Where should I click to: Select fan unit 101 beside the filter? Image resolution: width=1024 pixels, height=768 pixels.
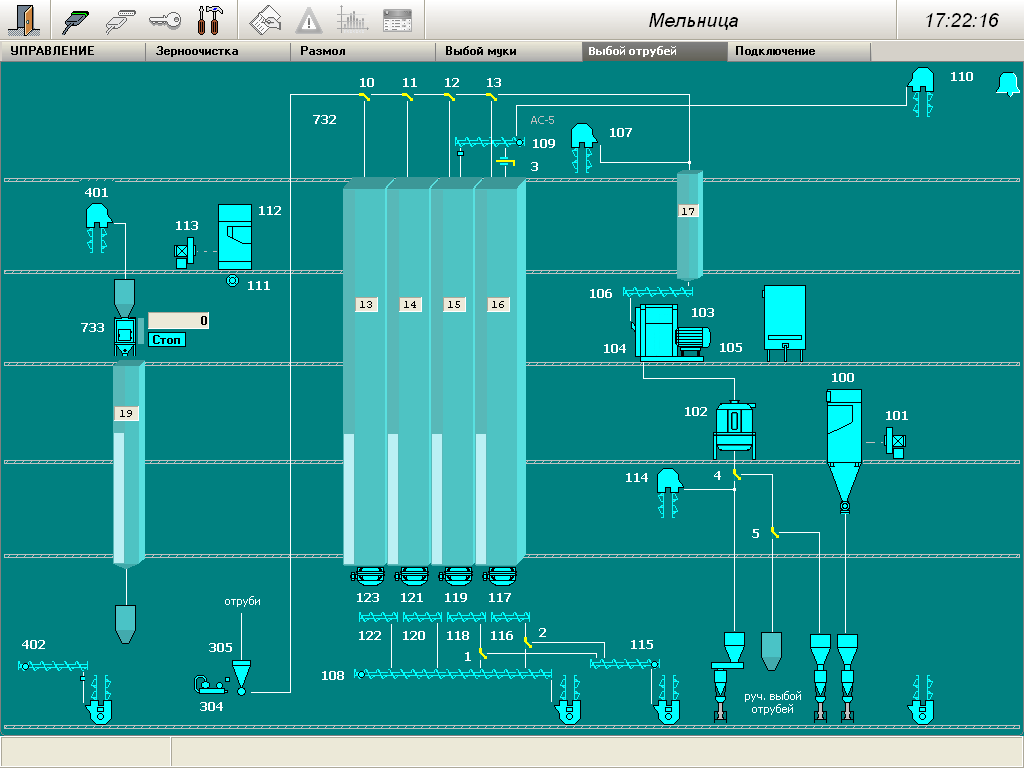coord(895,440)
